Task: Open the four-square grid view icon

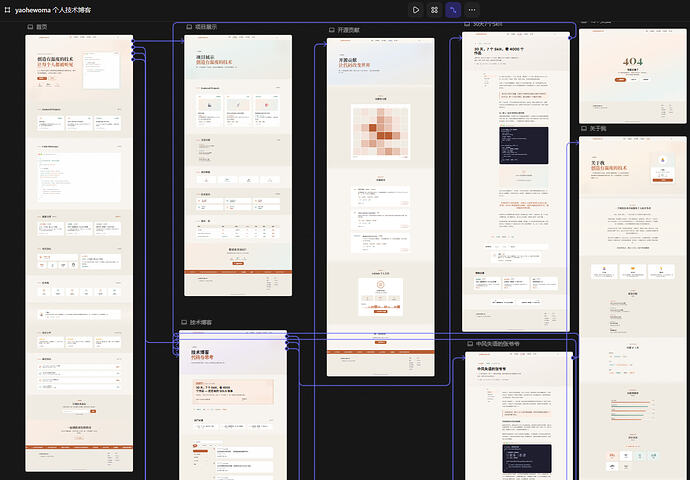Action: coord(434,10)
